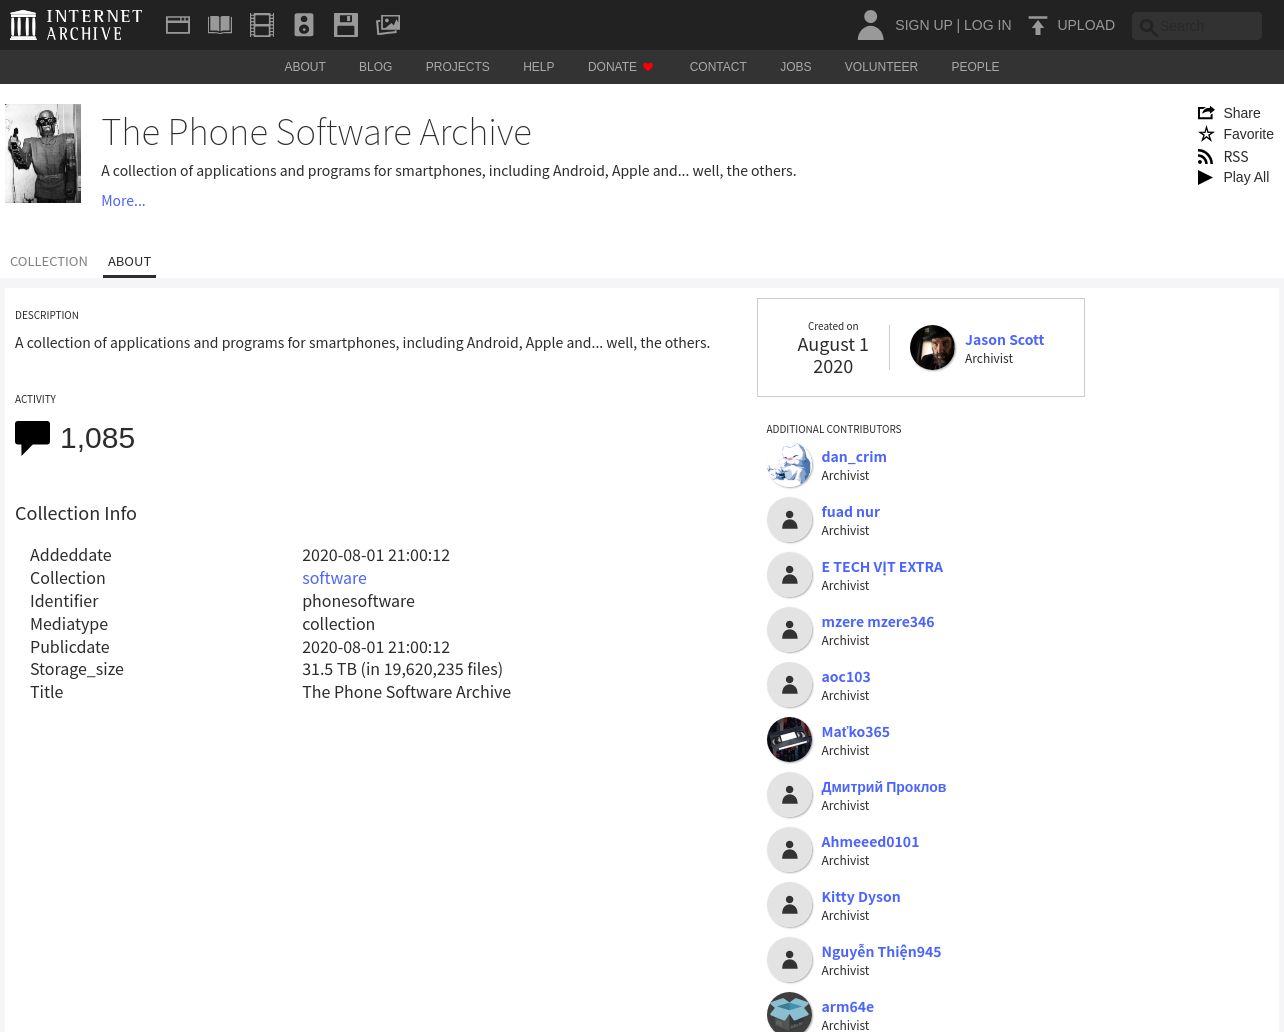Click Jason Scott's avatar picture
Viewport: 1284px width, 1032px height.
[x=932, y=348]
